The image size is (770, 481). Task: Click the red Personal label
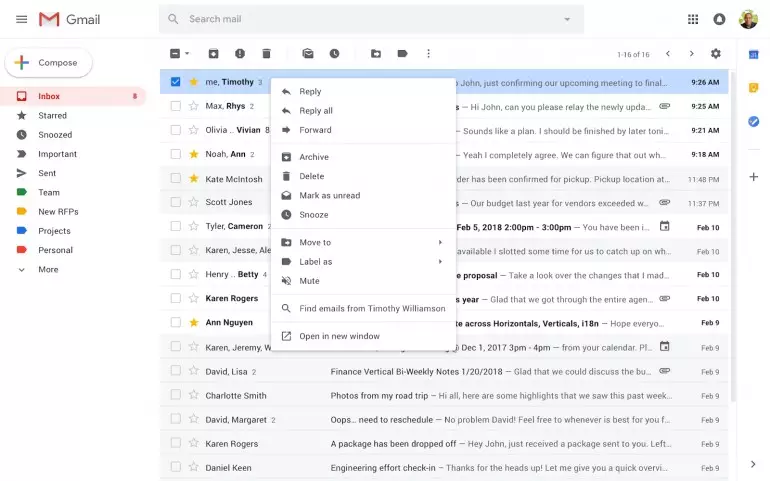click(x=55, y=250)
